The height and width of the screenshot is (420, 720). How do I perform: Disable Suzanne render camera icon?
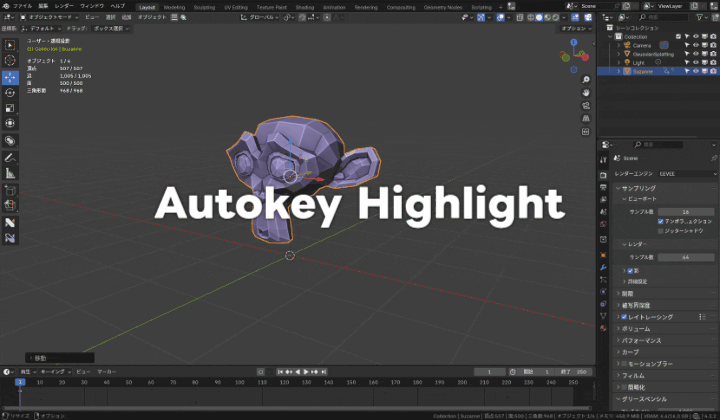[x=713, y=71]
